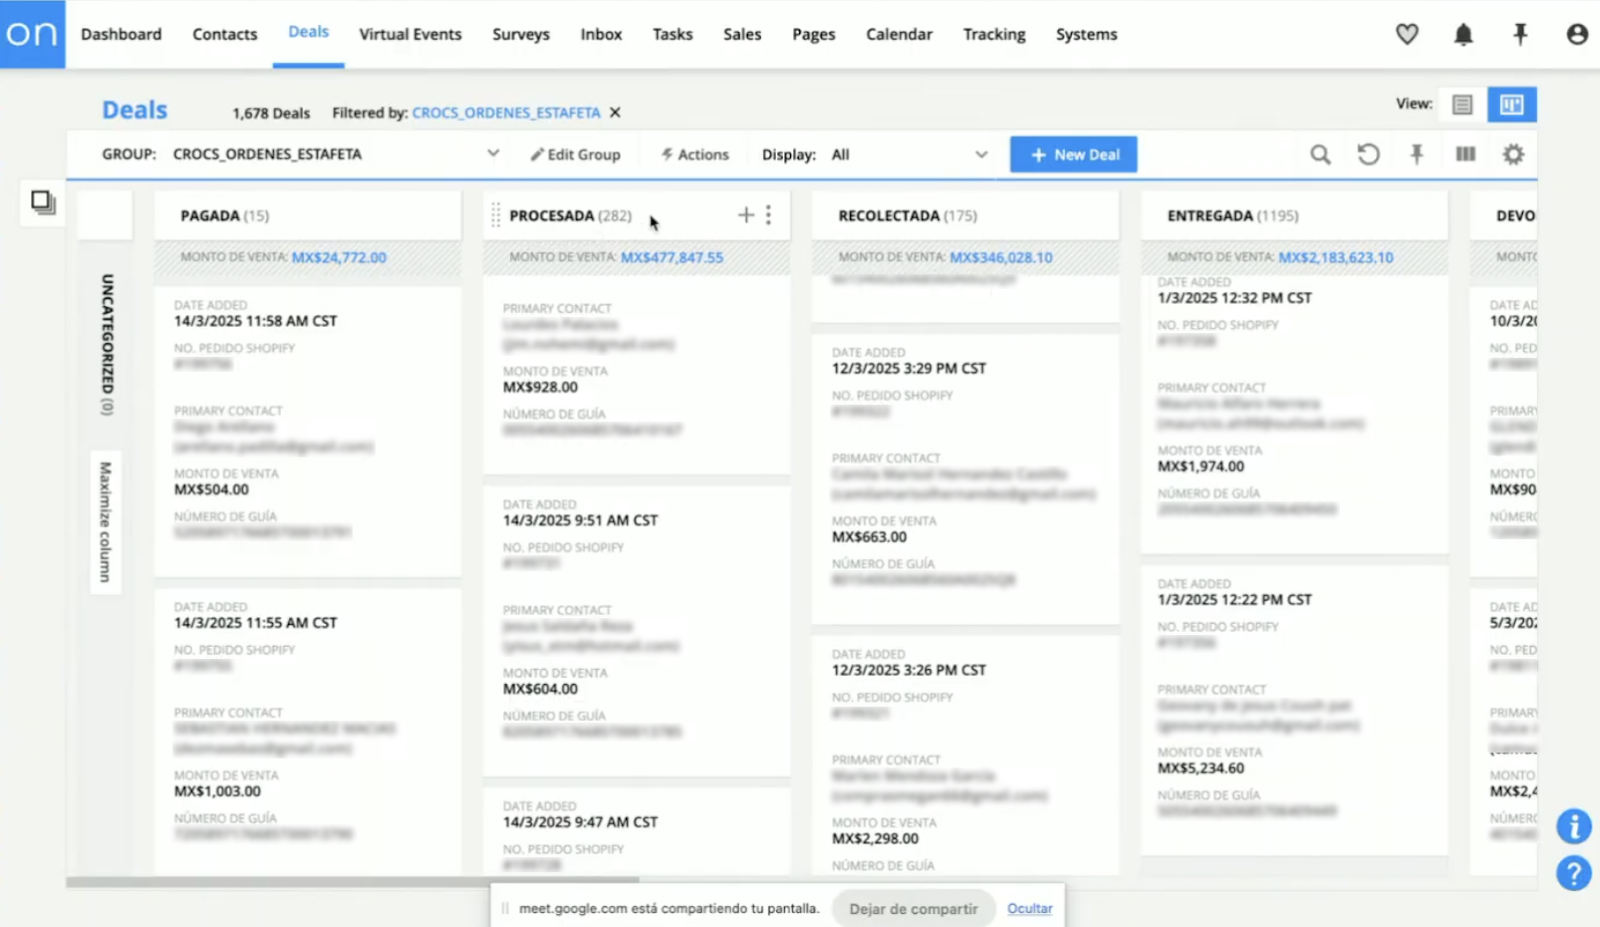
Task: Expand the GROUP dropdown for CROCS_ORDENES_ESTAFETA
Action: pos(492,154)
